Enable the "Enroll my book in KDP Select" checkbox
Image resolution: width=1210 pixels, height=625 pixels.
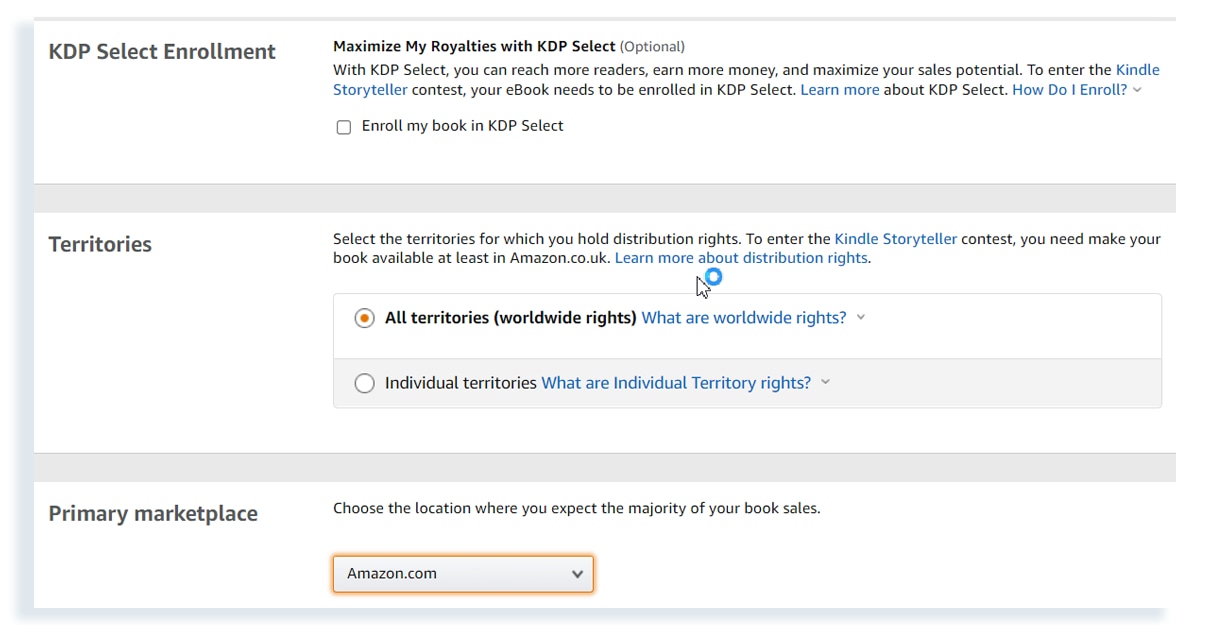coord(344,126)
